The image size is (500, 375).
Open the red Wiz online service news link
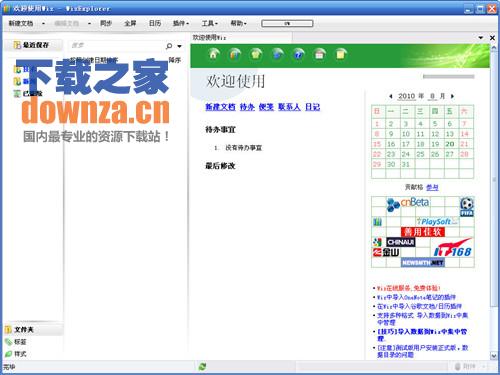coord(409,288)
